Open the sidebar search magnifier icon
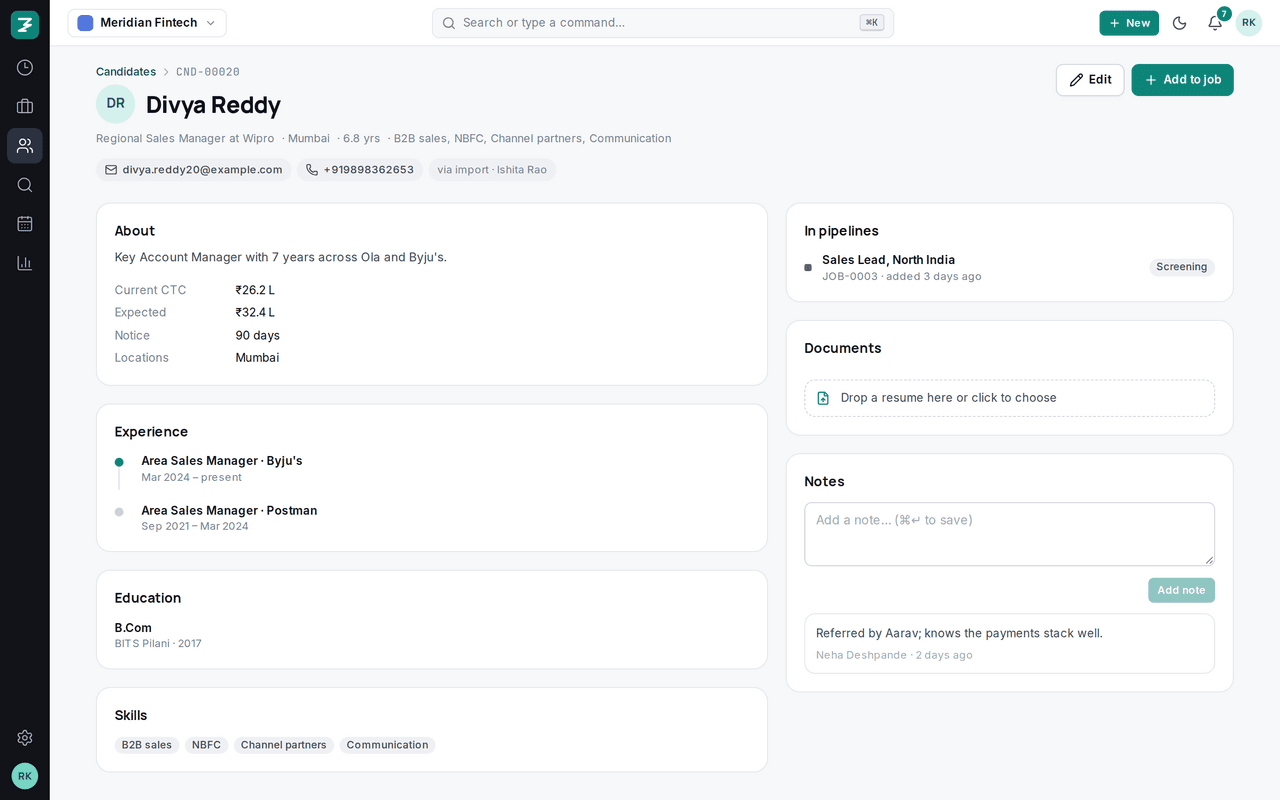The height and width of the screenshot is (800, 1280). coord(25,185)
